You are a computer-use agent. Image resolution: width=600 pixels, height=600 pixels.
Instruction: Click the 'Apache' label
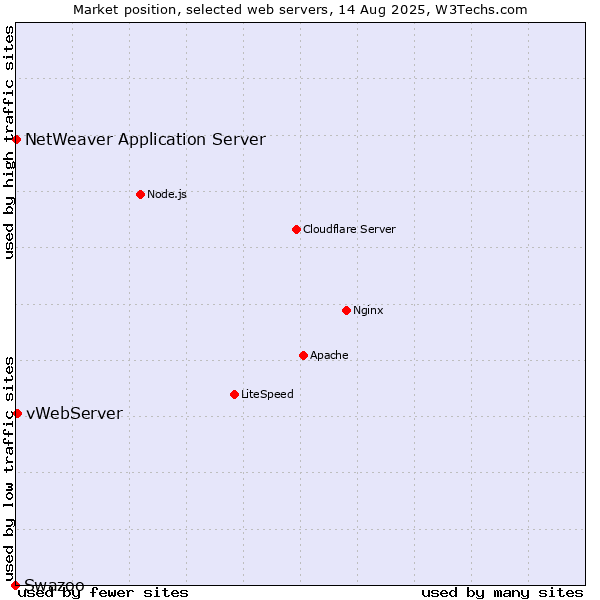[x=329, y=355]
